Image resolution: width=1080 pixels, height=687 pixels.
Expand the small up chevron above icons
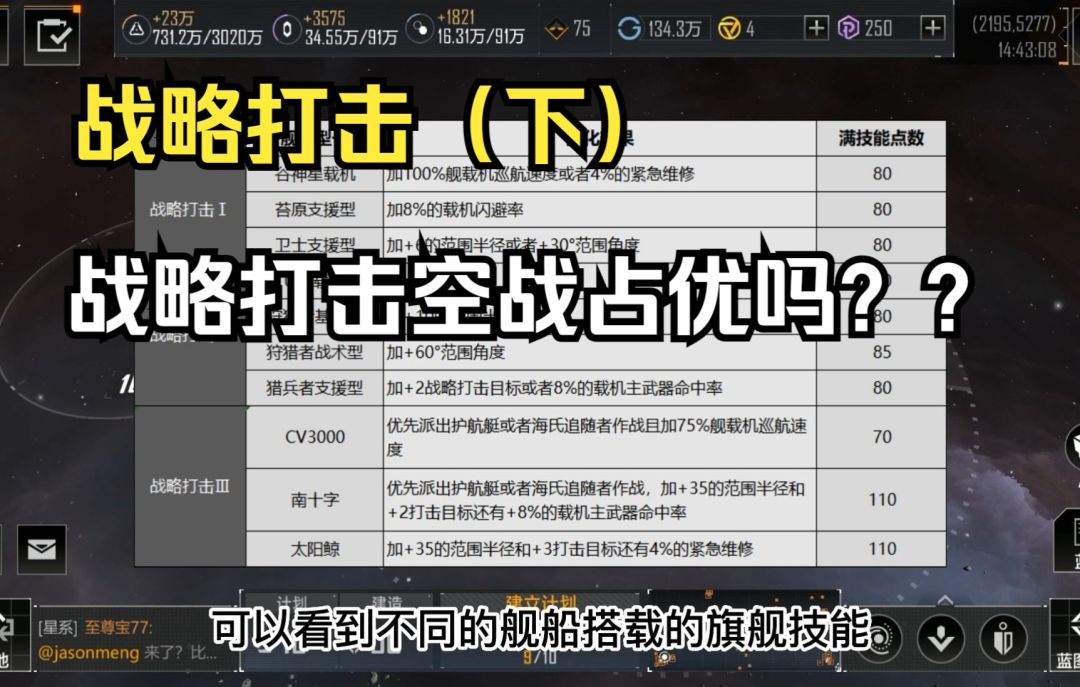(945, 601)
